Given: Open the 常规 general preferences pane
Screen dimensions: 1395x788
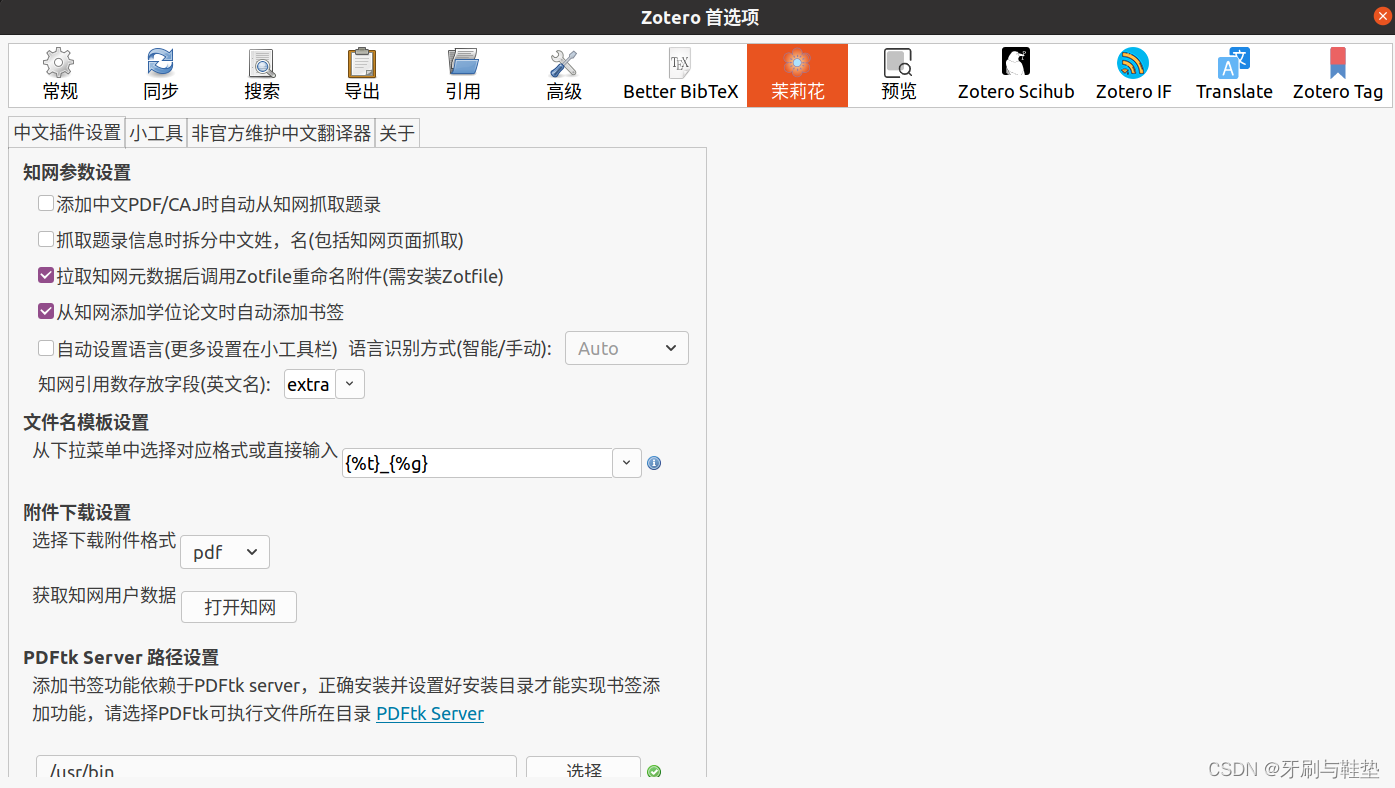Looking at the screenshot, I should (x=59, y=75).
